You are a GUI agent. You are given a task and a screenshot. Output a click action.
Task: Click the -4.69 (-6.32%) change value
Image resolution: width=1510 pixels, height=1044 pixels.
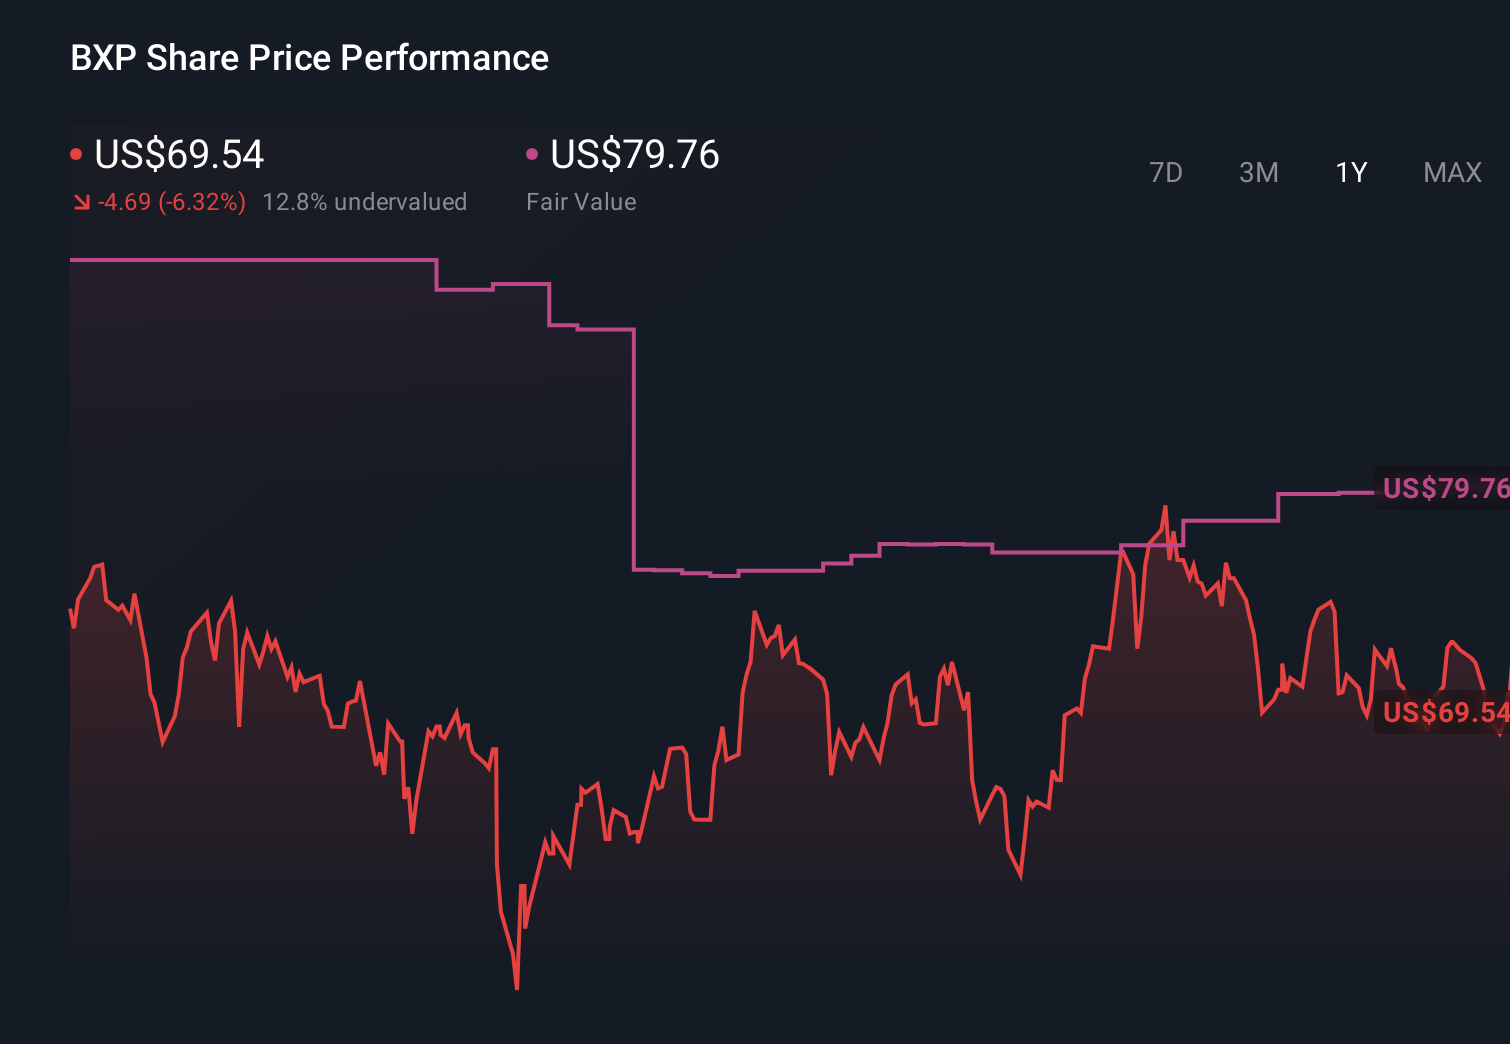coord(170,201)
